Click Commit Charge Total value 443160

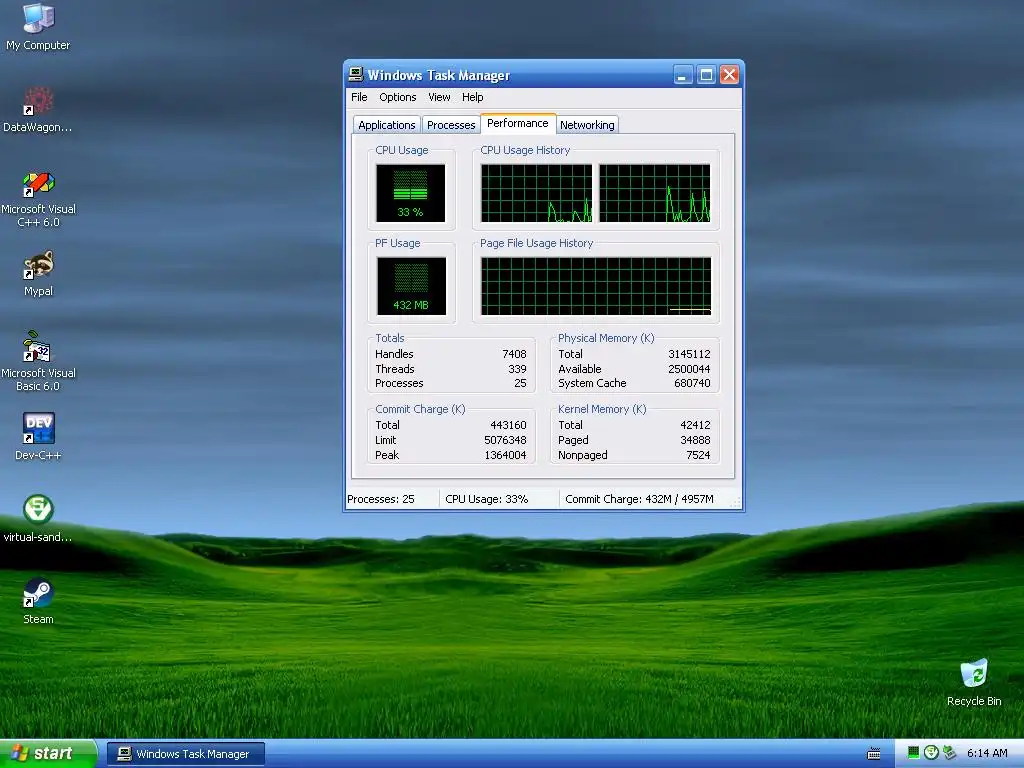[x=508, y=425]
